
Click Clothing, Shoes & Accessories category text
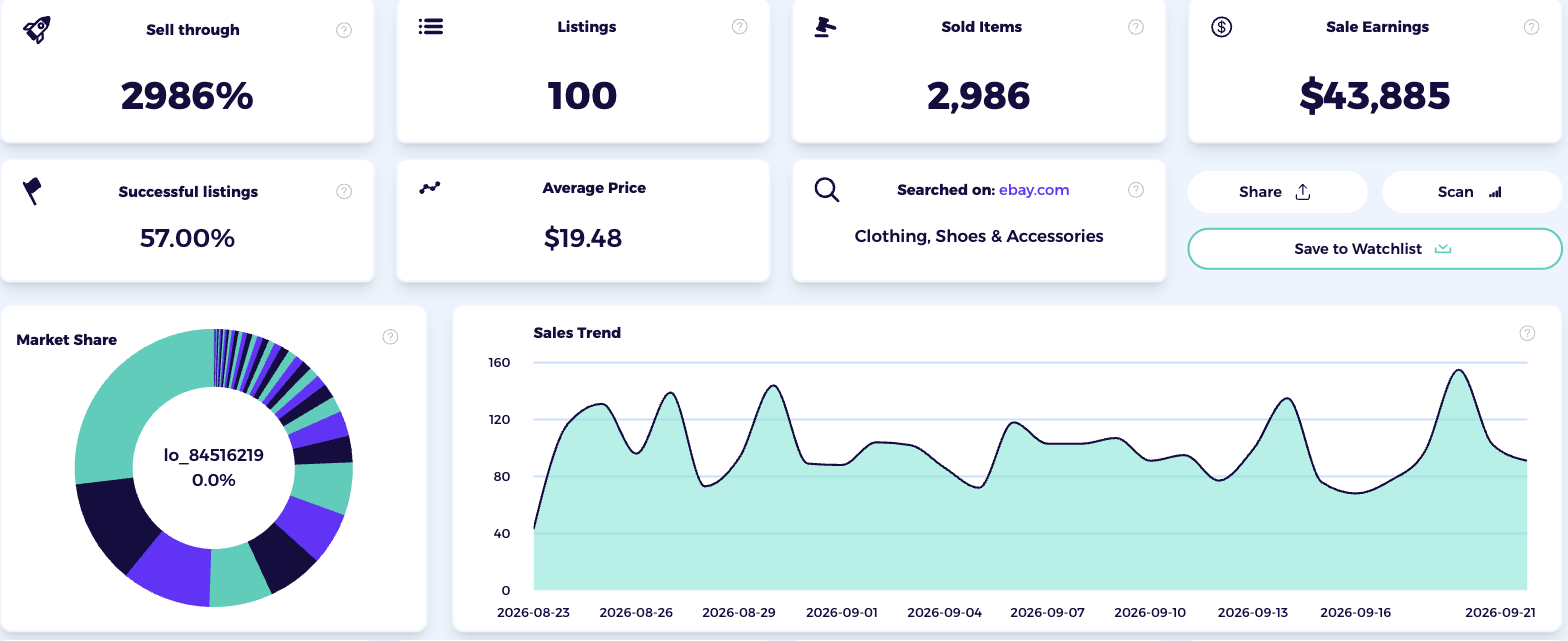pos(979,236)
